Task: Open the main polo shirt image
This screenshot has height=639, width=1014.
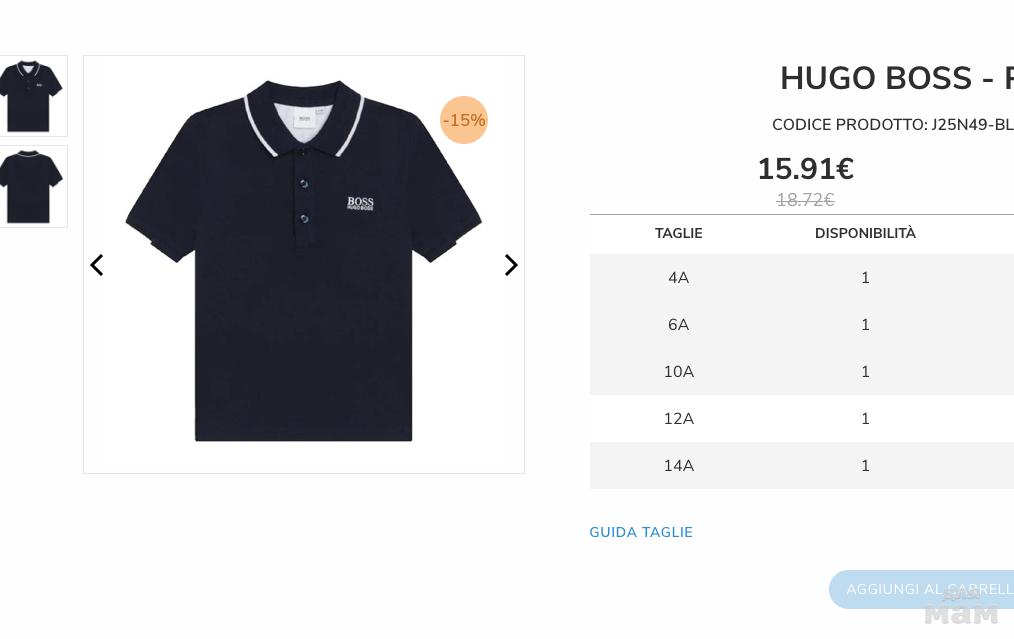Action: click(303, 264)
